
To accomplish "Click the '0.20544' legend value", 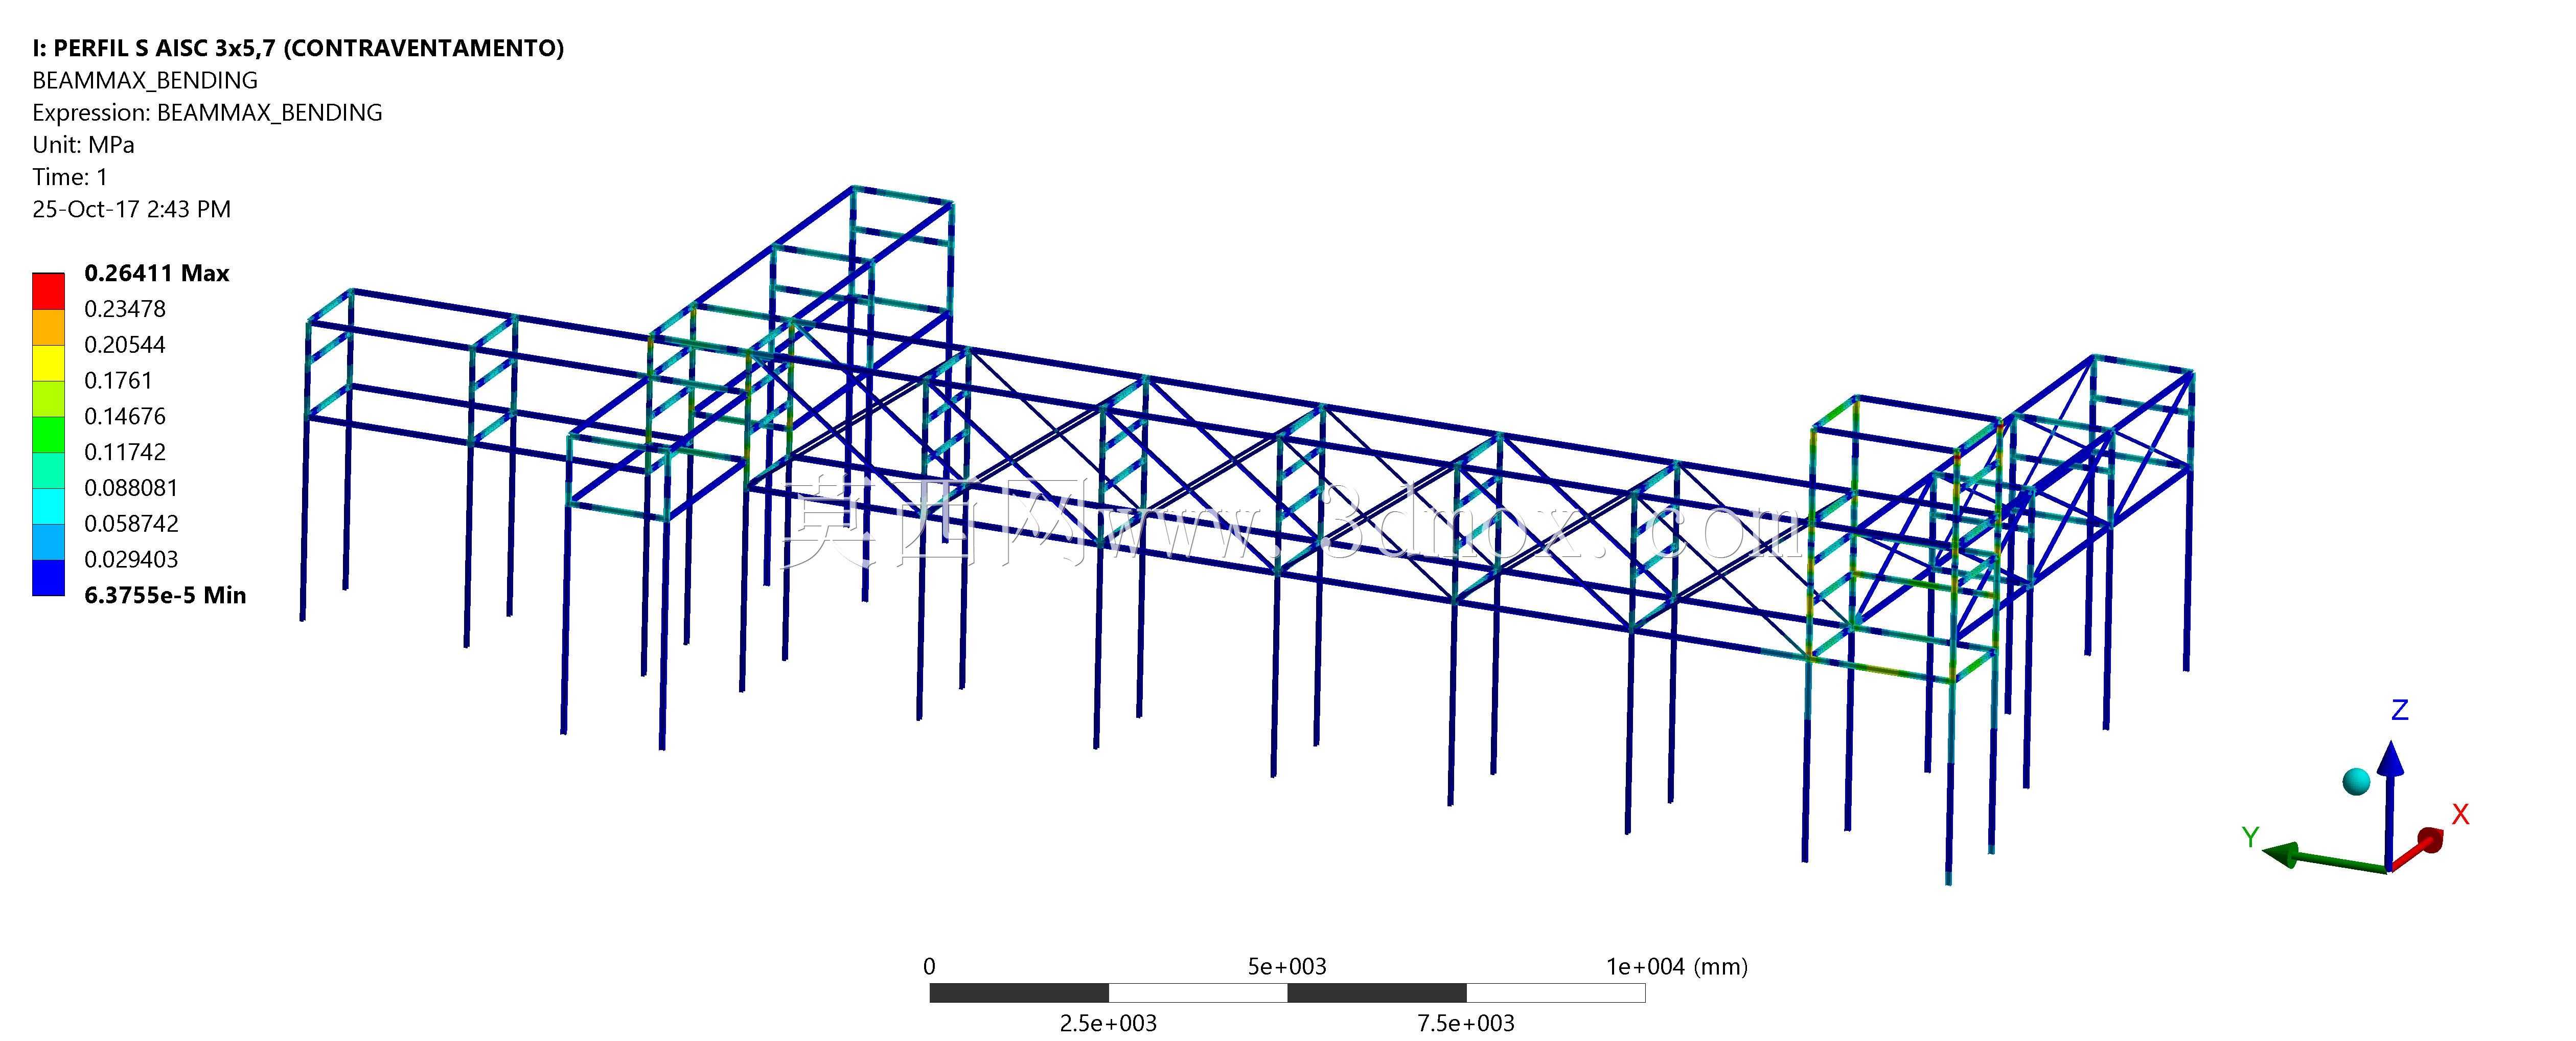I will 125,345.
